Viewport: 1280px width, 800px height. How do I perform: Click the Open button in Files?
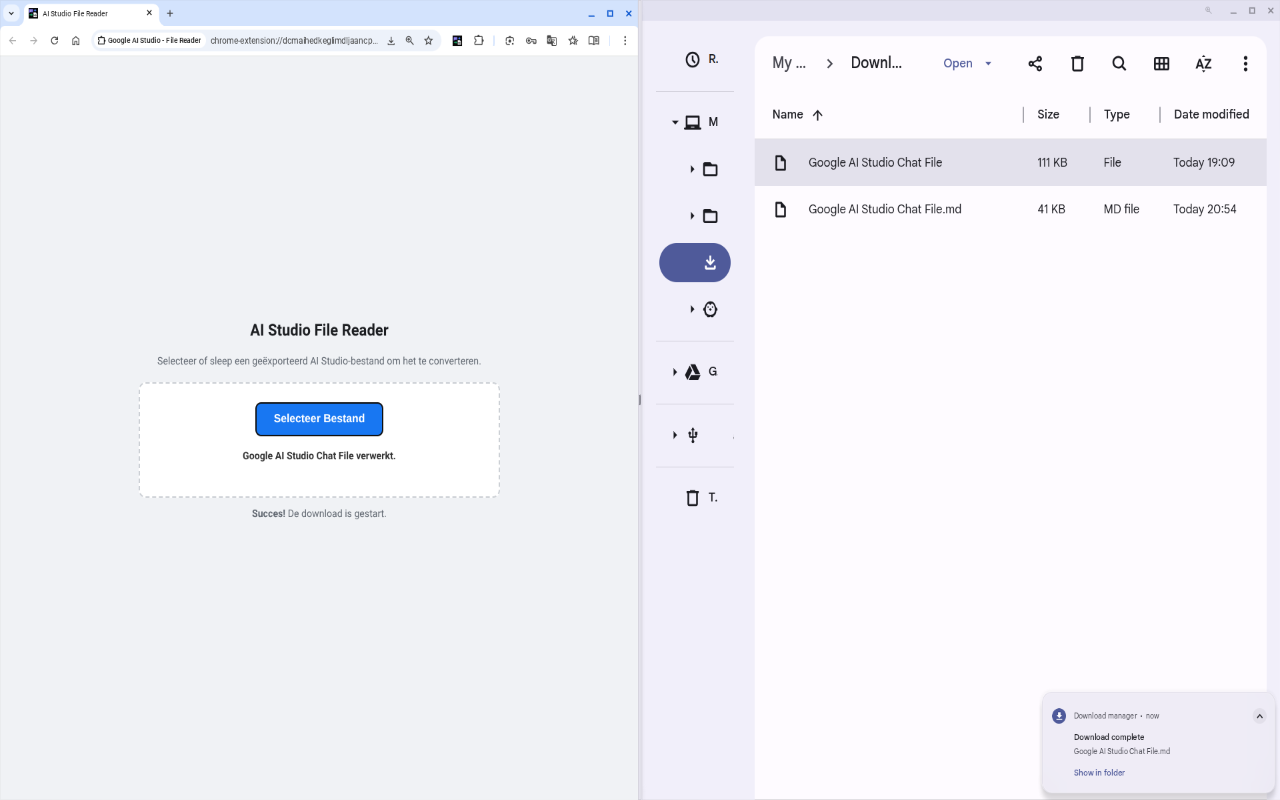[958, 64]
